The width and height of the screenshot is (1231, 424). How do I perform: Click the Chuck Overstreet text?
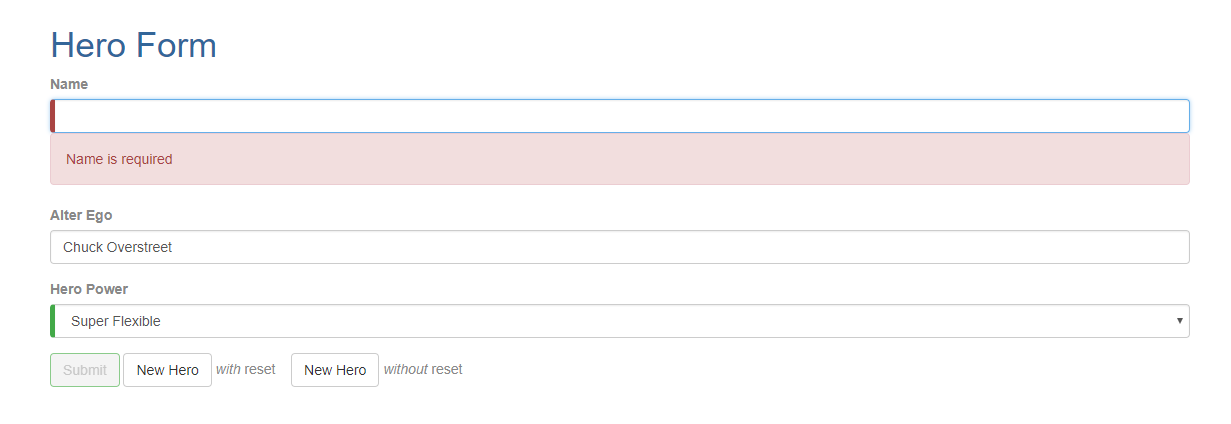117,247
